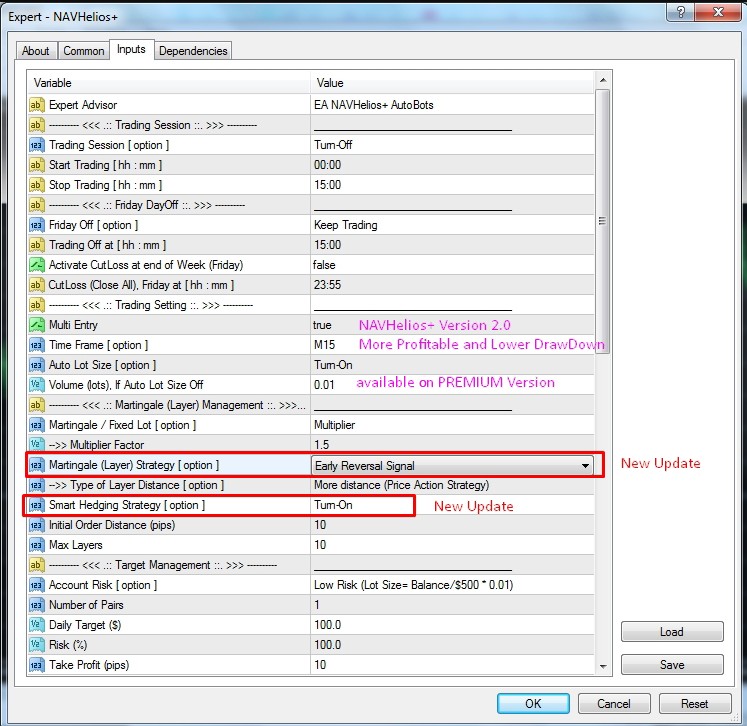The image size is (747, 726).
Task: Click the icon beside Initial Order Distance (pips)
Action: click(37, 525)
